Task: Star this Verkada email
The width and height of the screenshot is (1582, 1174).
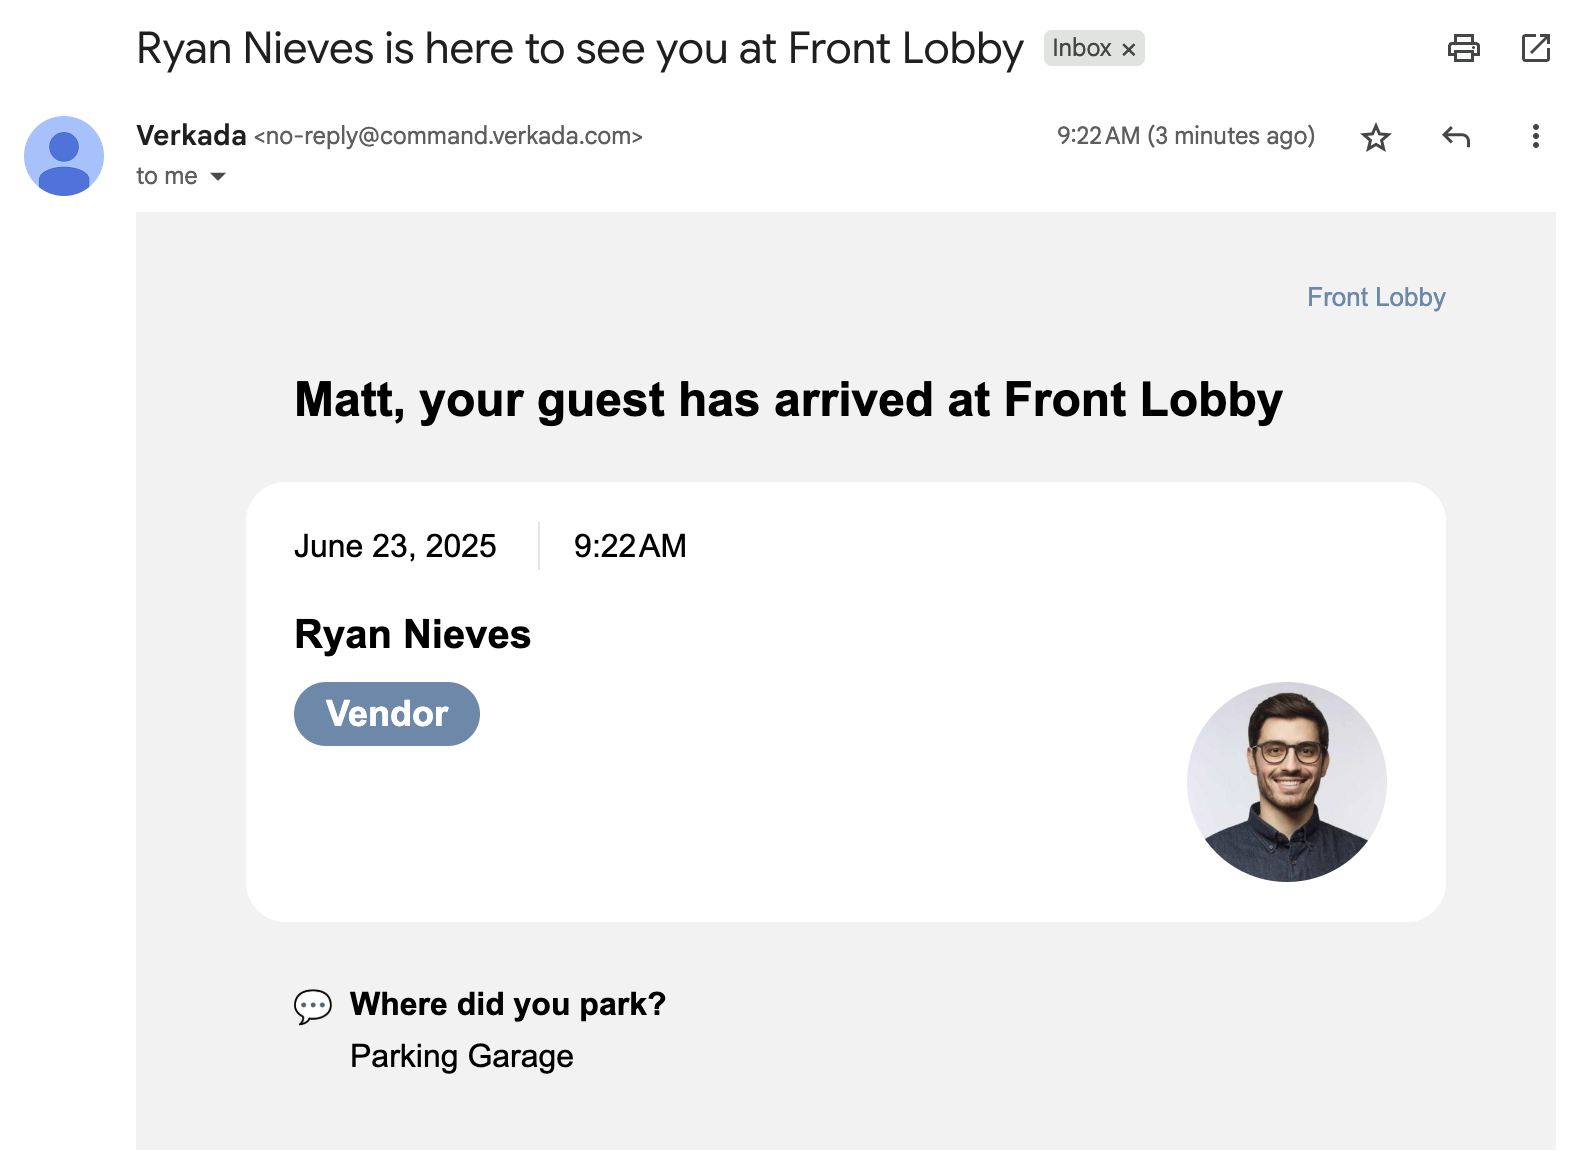Action: (1376, 137)
